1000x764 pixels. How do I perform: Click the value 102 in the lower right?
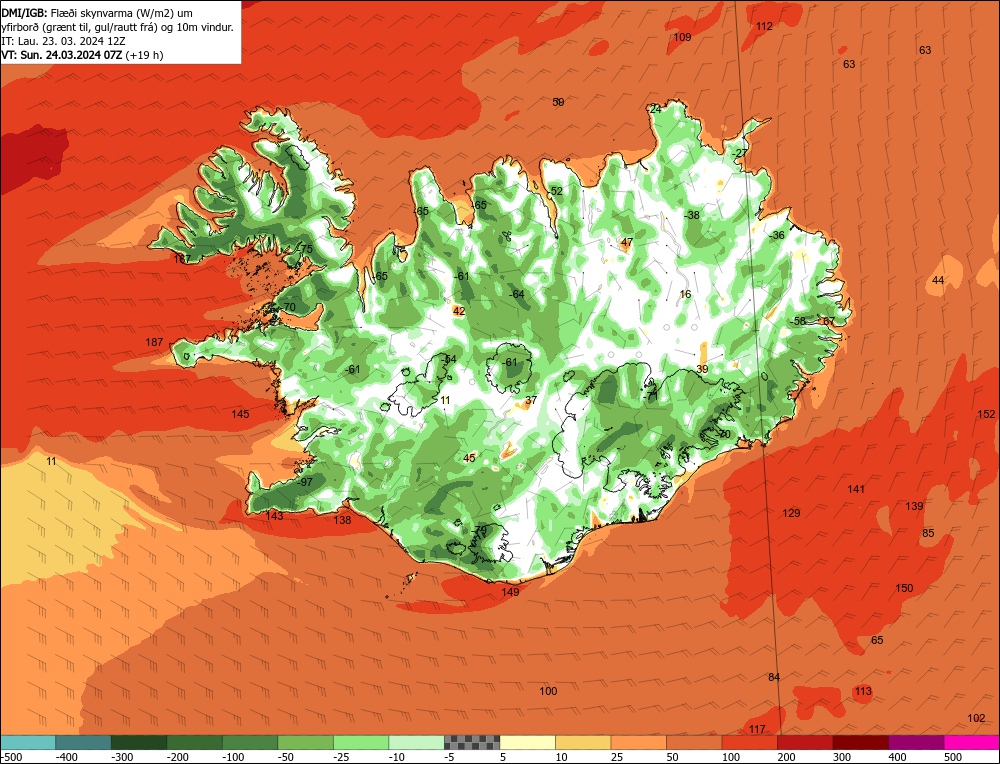pos(976,718)
